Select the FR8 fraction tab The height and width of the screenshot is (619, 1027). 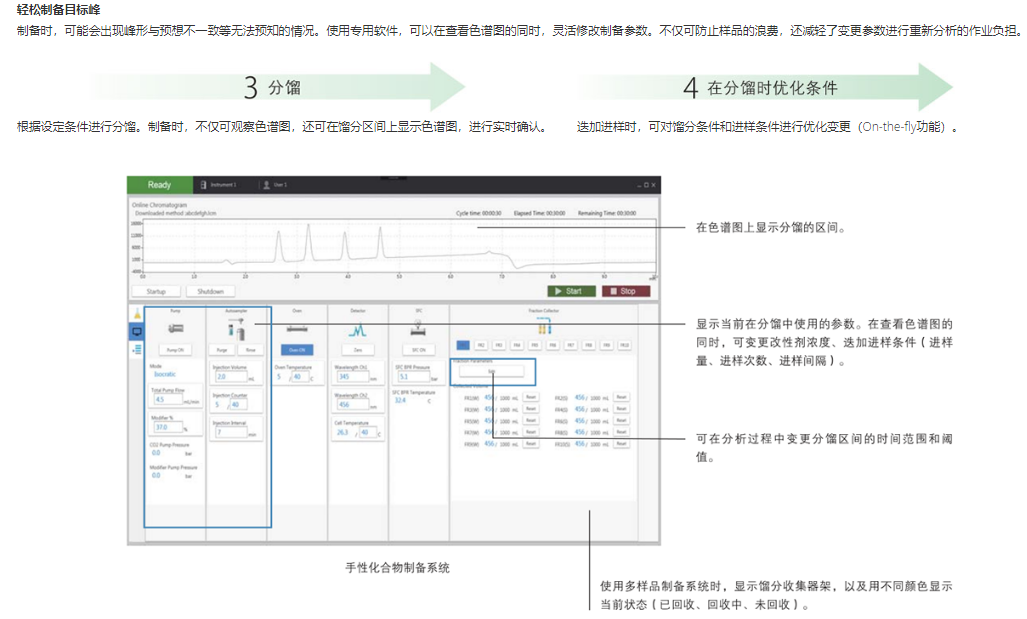[x=588, y=345]
